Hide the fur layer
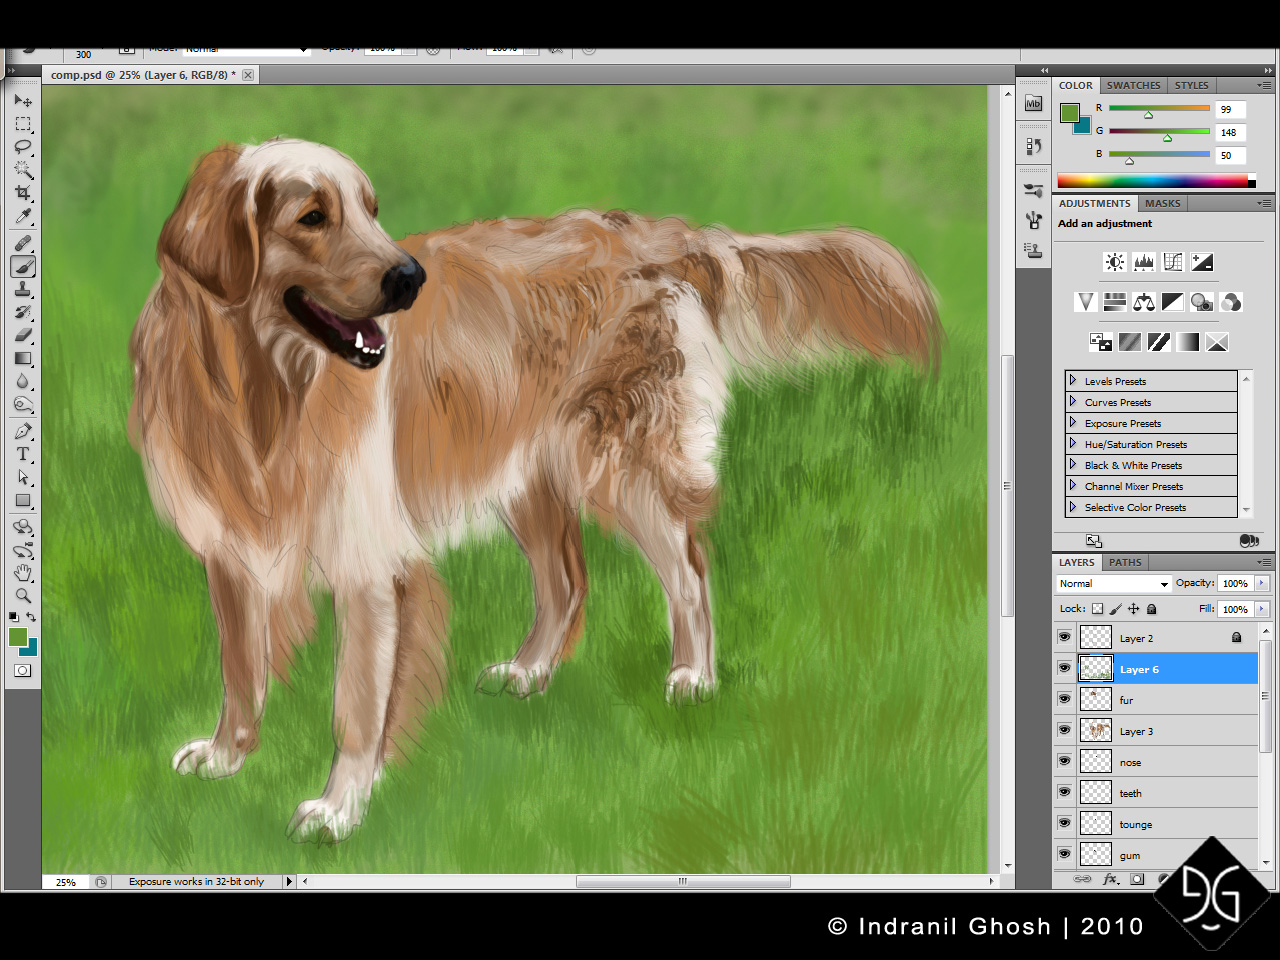This screenshot has width=1280, height=960. click(1064, 699)
